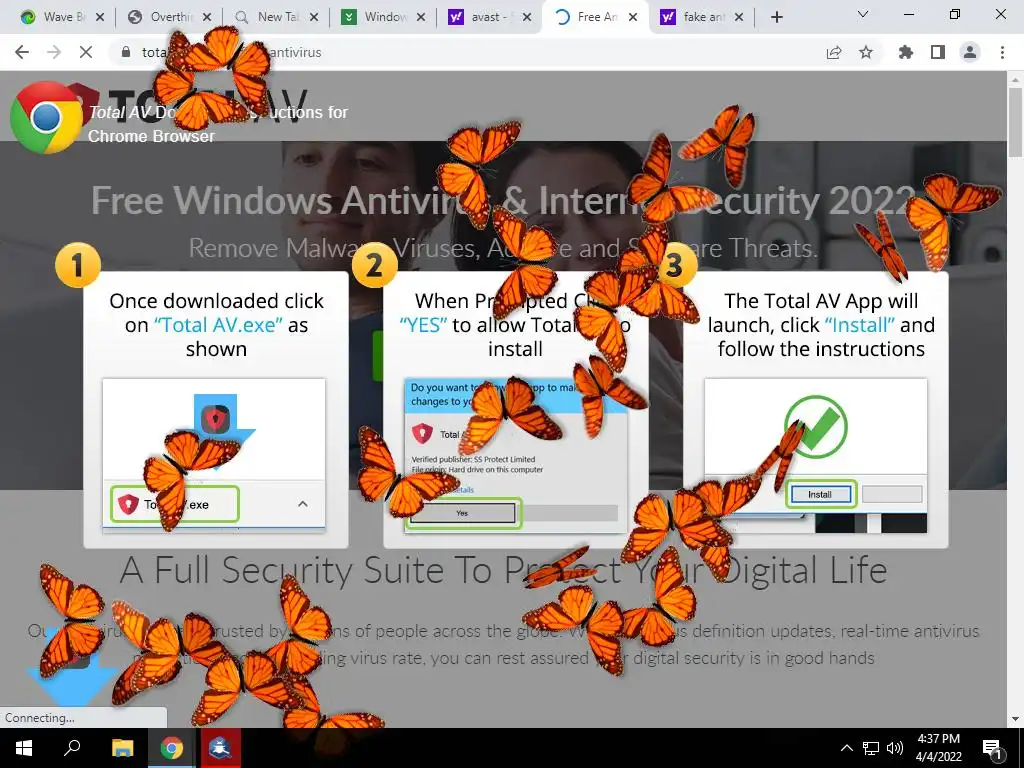Go forward to the next page

pos(54,52)
